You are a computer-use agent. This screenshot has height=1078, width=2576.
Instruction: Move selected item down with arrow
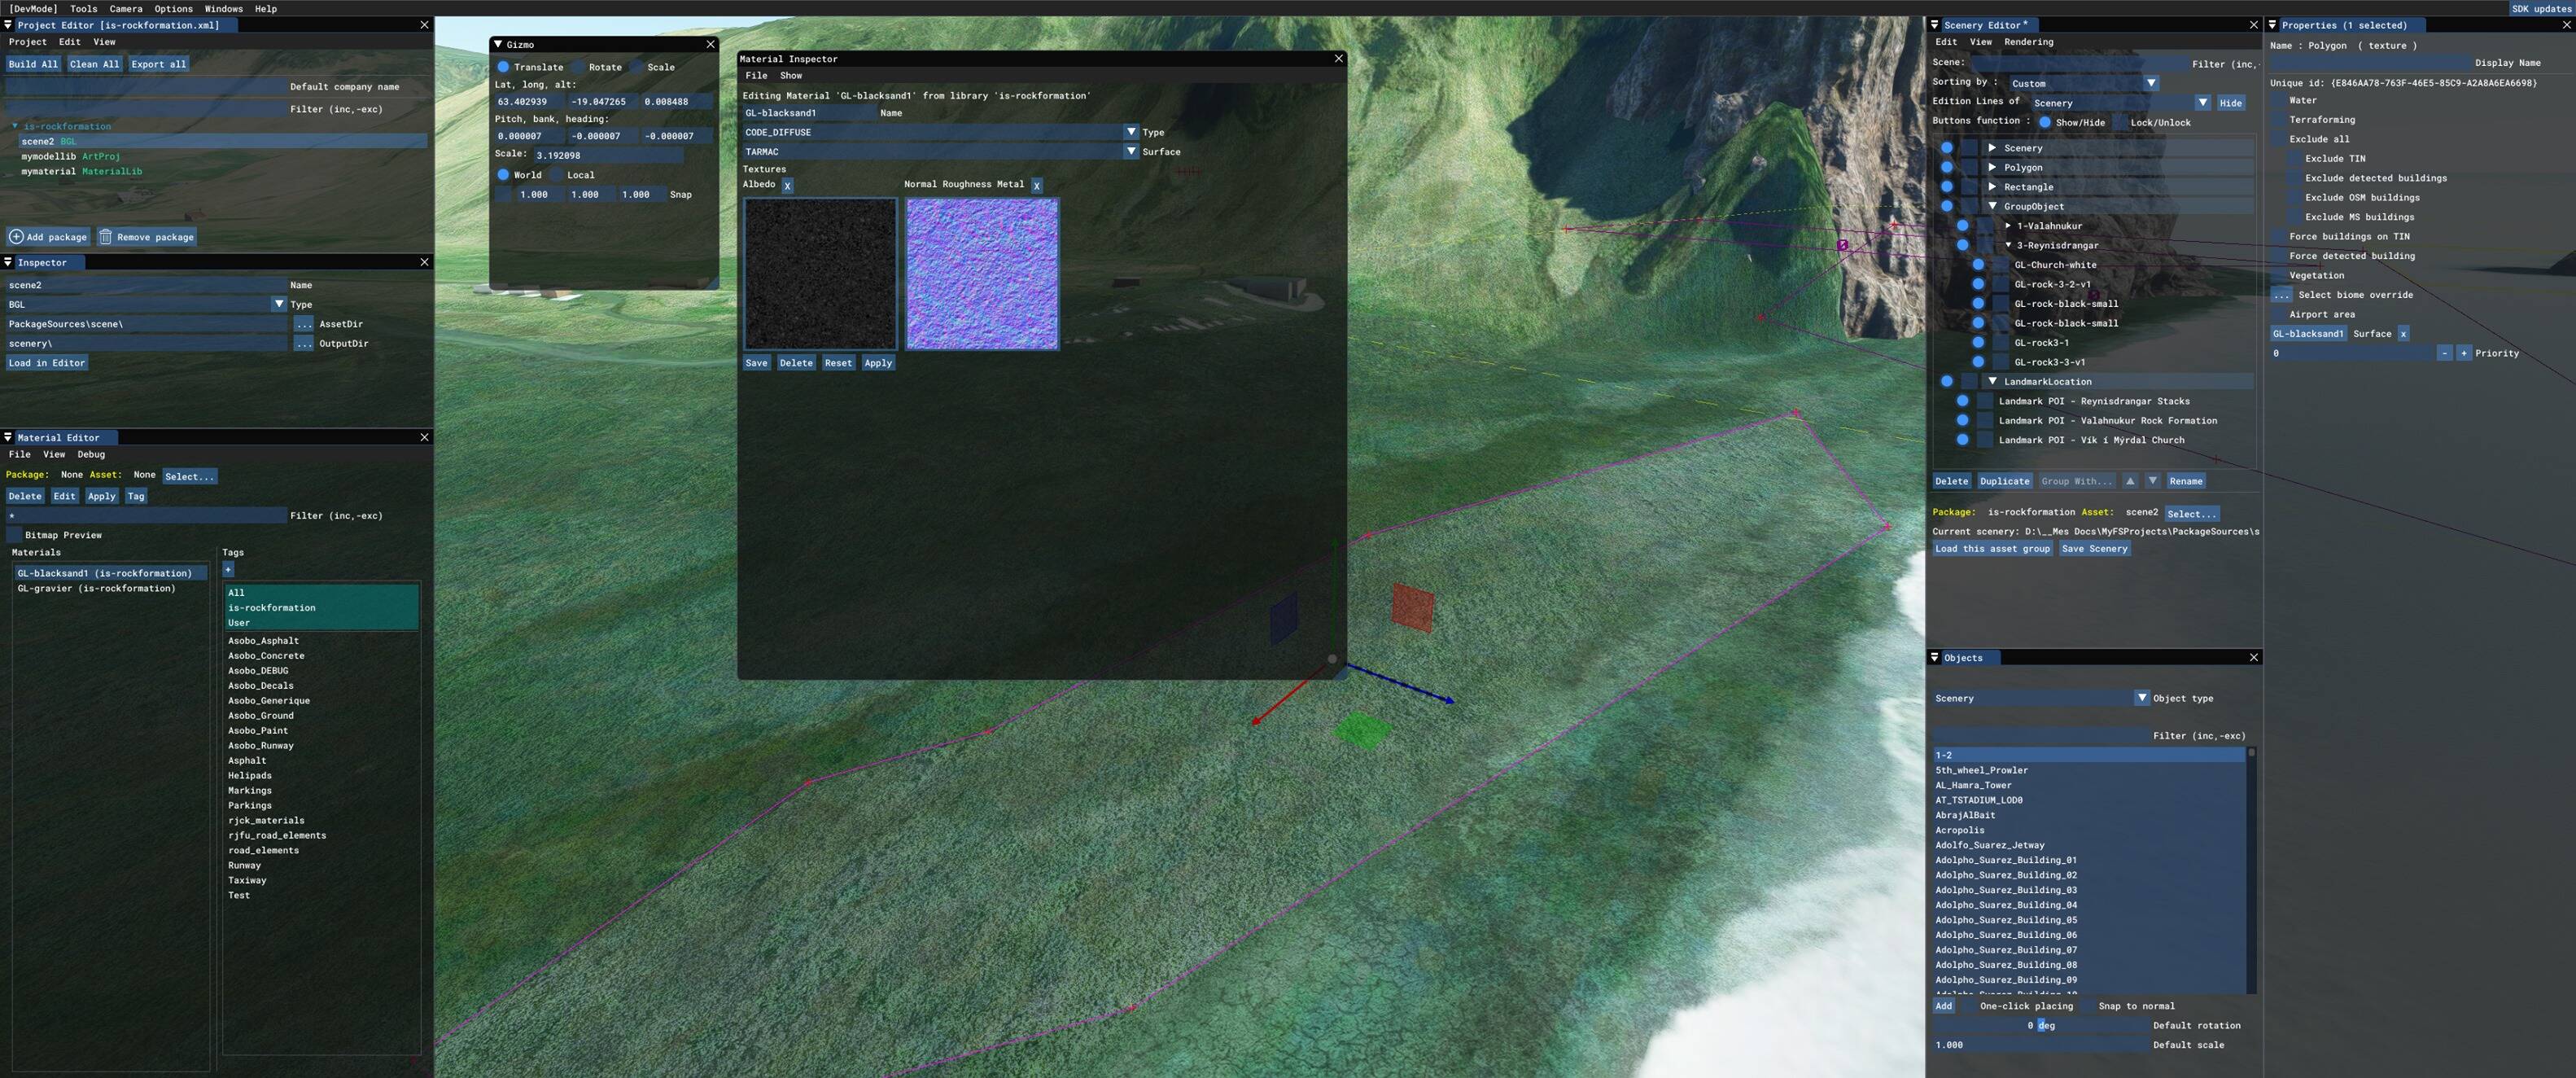pyautogui.click(x=2153, y=481)
